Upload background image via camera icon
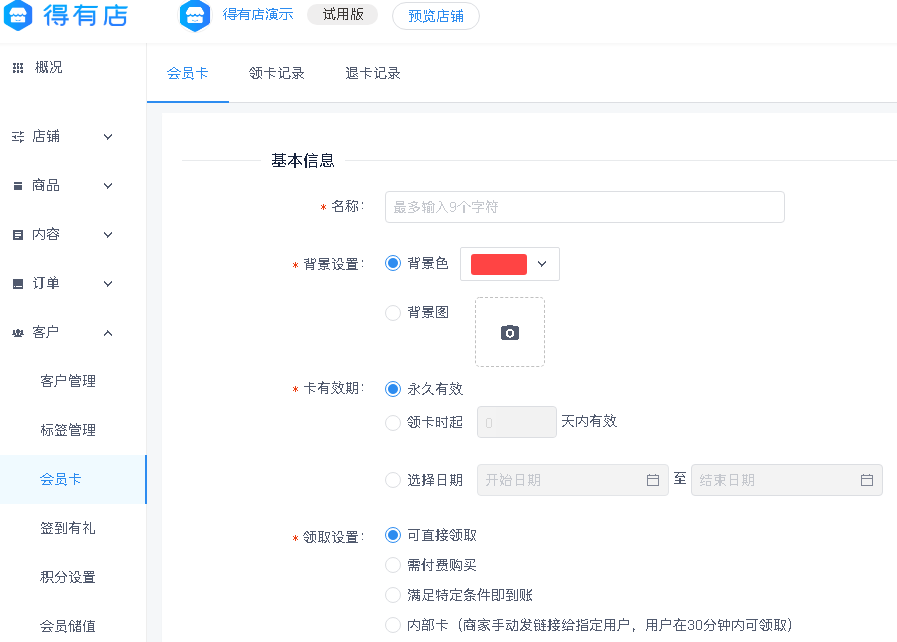The width and height of the screenshot is (897, 642). [x=510, y=332]
